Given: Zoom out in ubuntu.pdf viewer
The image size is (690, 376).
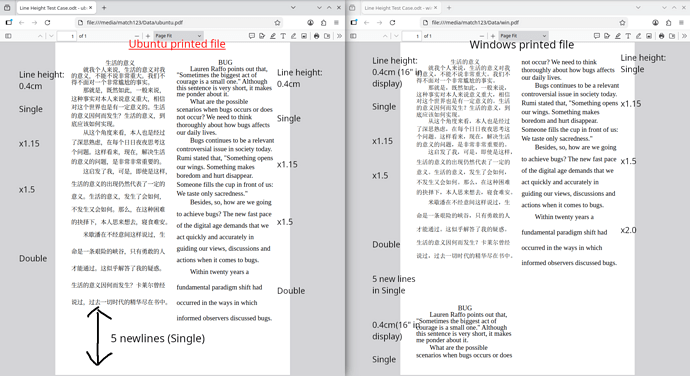Looking at the screenshot, I should (x=137, y=36).
